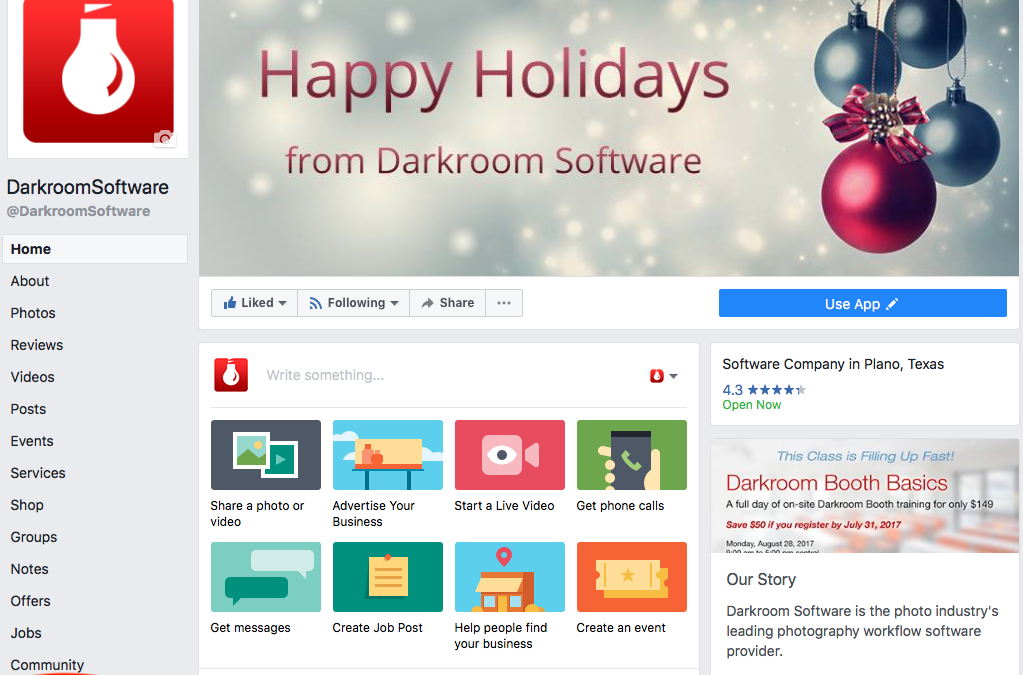Open the Photos section

point(33,313)
